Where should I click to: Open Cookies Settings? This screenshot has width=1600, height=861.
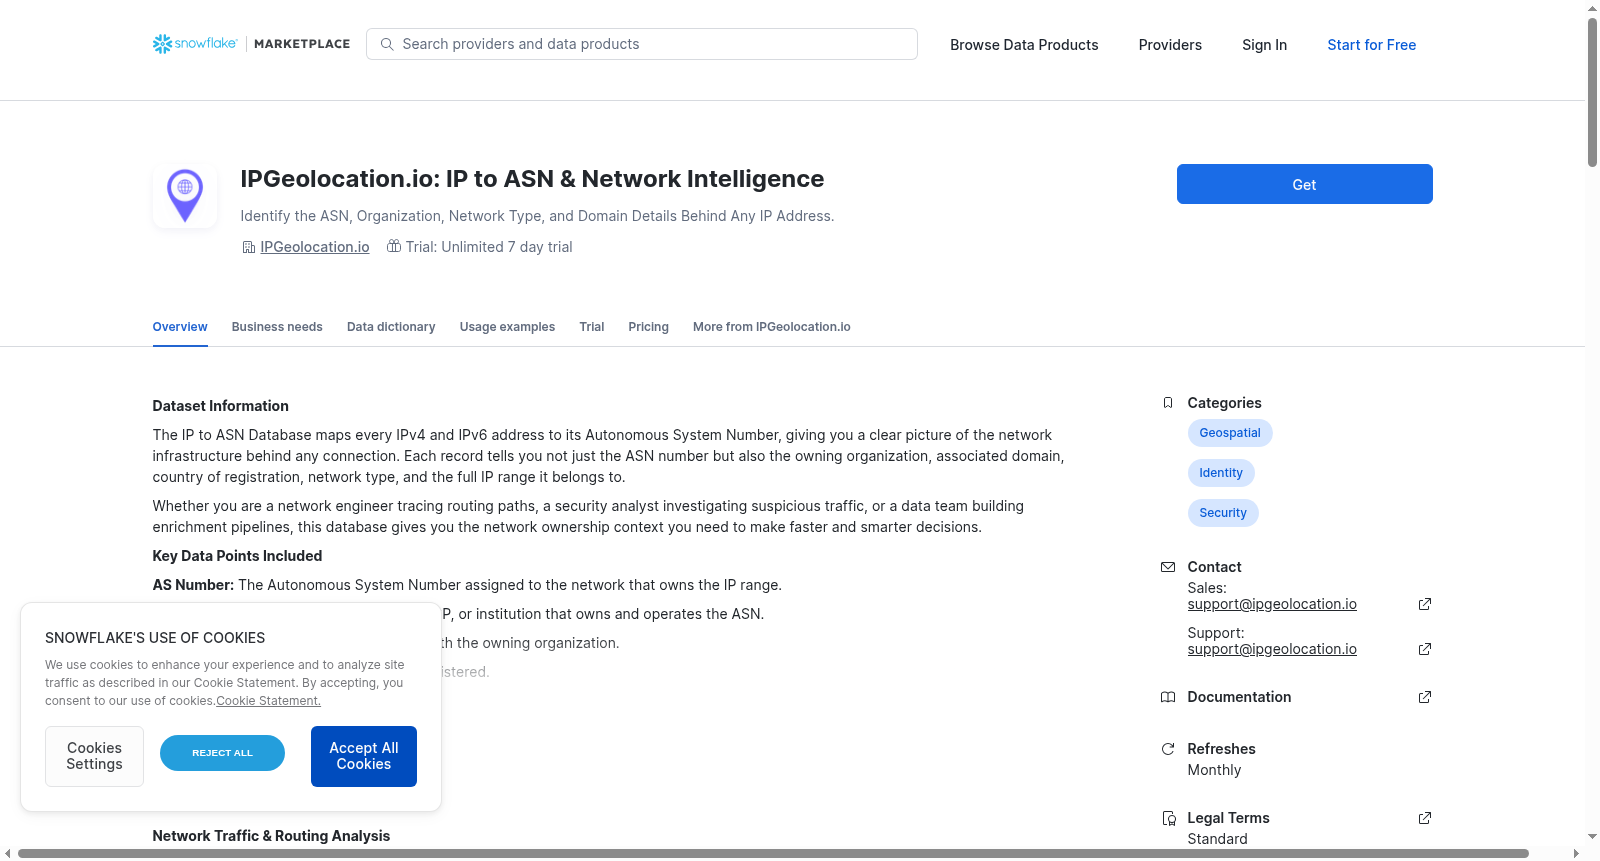coord(94,756)
